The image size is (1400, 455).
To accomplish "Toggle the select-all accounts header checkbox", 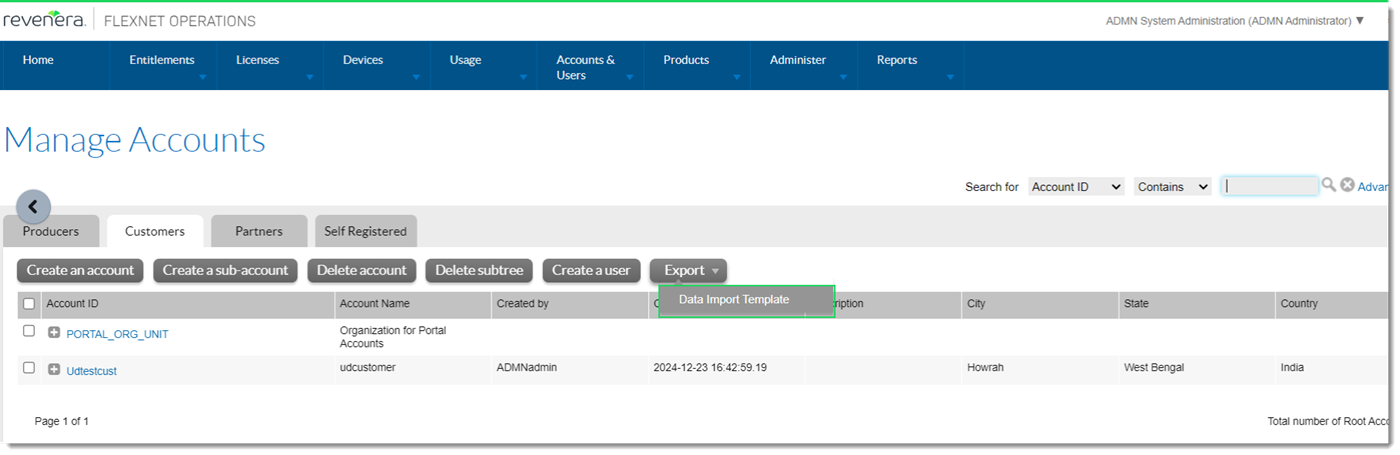I will point(29,304).
